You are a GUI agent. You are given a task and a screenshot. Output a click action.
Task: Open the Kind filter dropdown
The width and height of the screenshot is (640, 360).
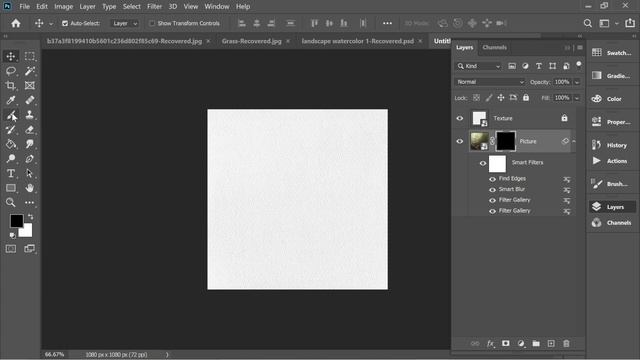(479, 66)
